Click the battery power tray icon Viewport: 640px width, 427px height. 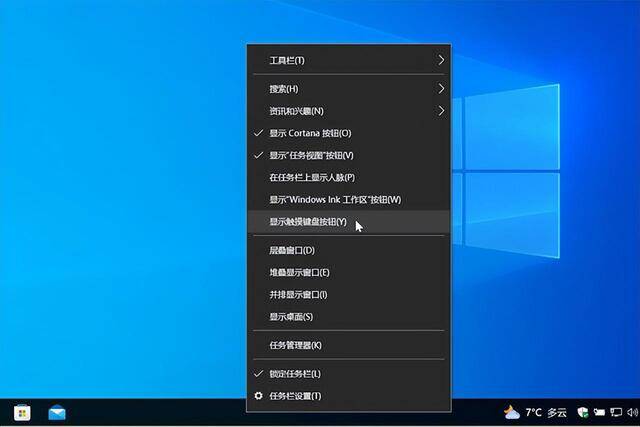599,413
